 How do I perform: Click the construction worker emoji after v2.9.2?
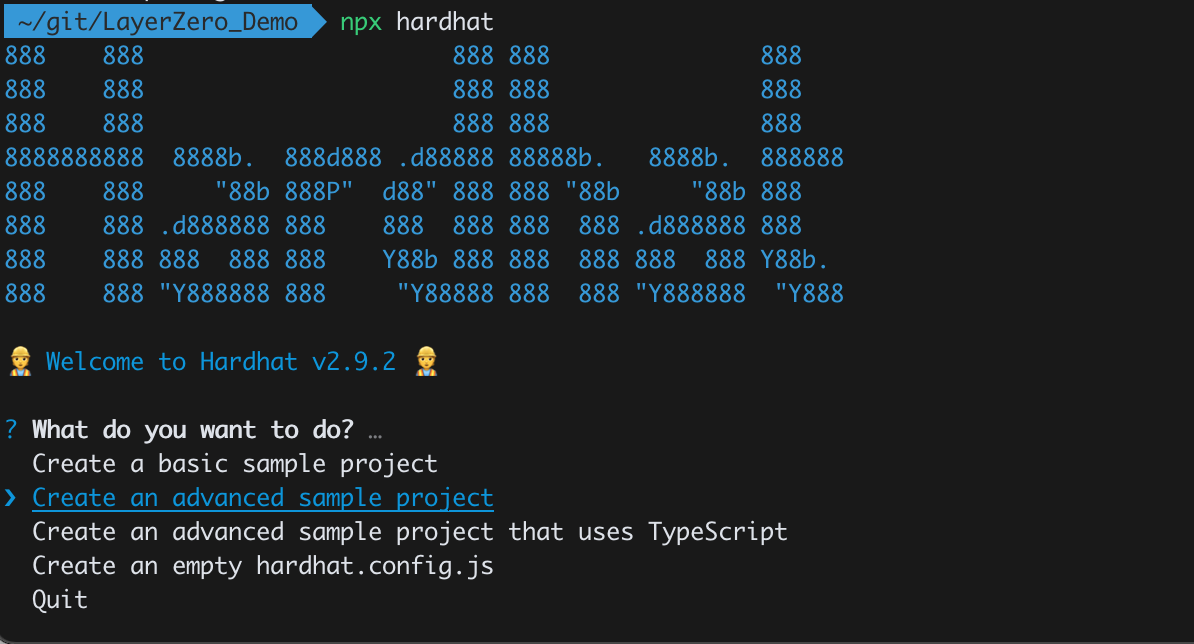426,362
